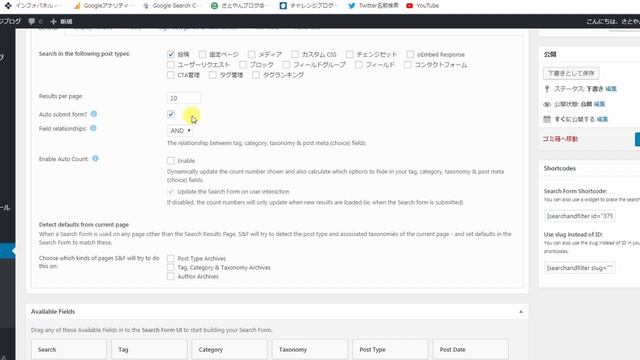This screenshot has width=640, height=360.
Task: Select the Search available field
Action: (x=69, y=349)
